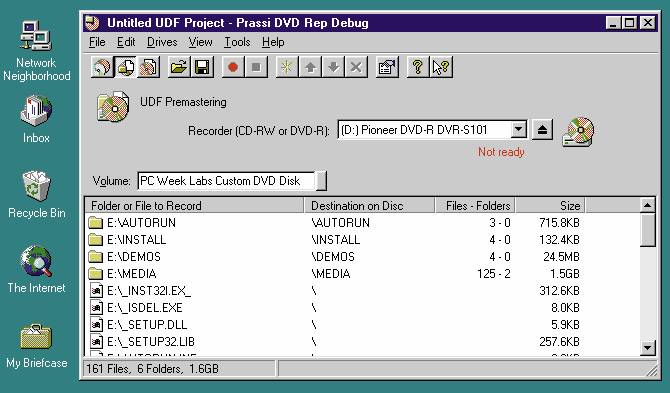Click the yellow starburst new item icon
This screenshot has height=393, width=670.
pyautogui.click(x=287, y=67)
